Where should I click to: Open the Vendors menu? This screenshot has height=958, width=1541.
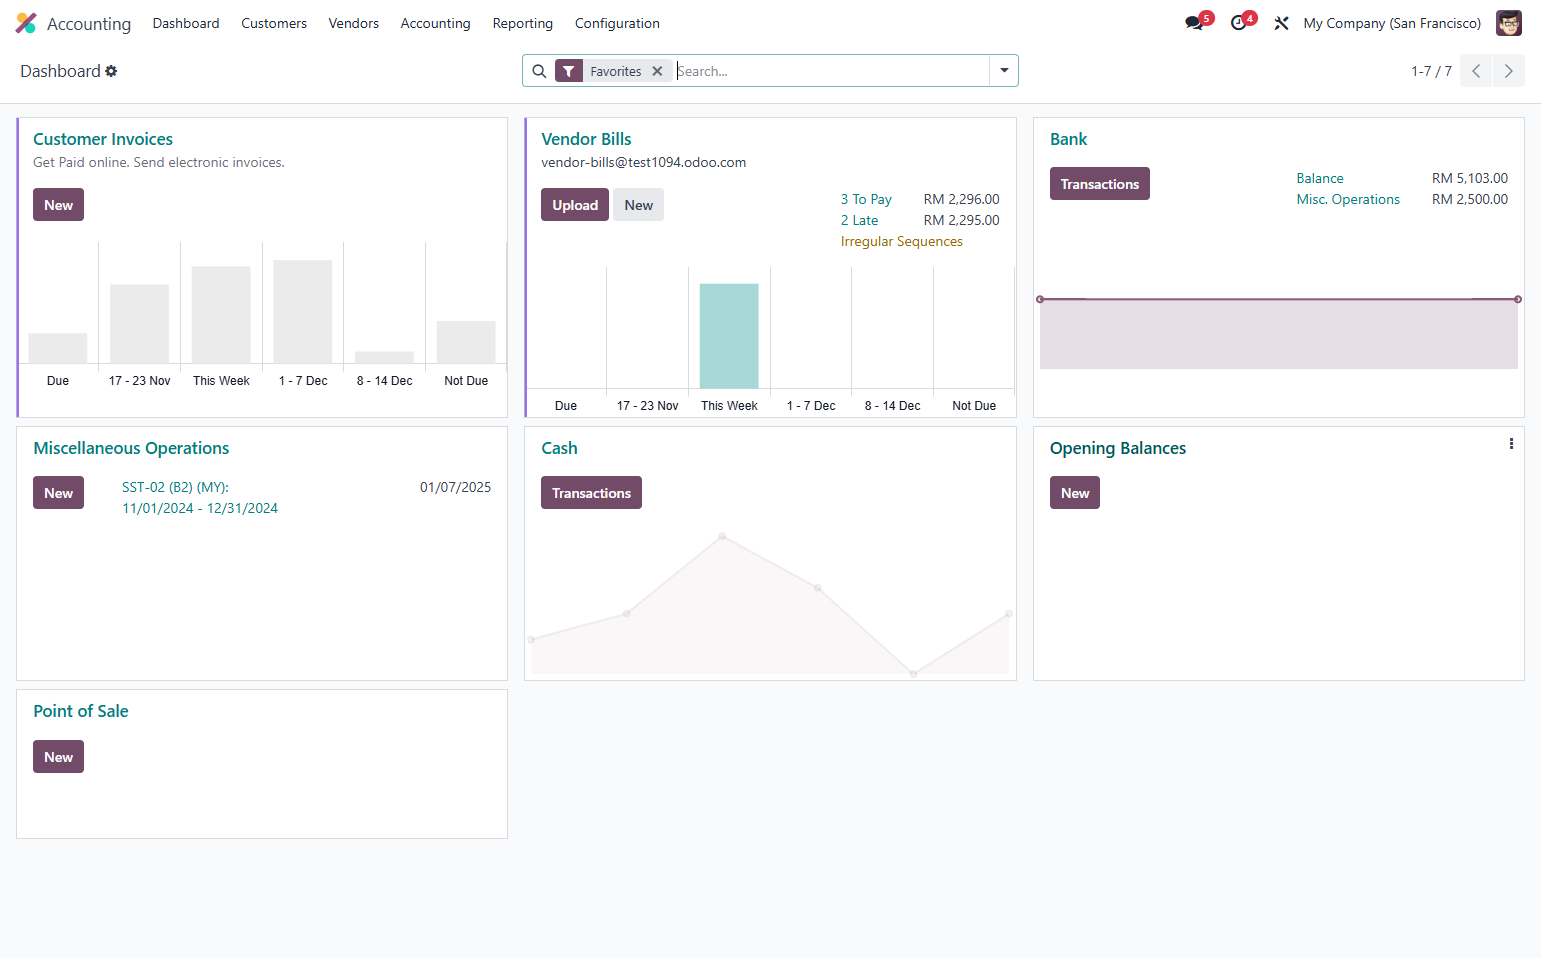[354, 23]
